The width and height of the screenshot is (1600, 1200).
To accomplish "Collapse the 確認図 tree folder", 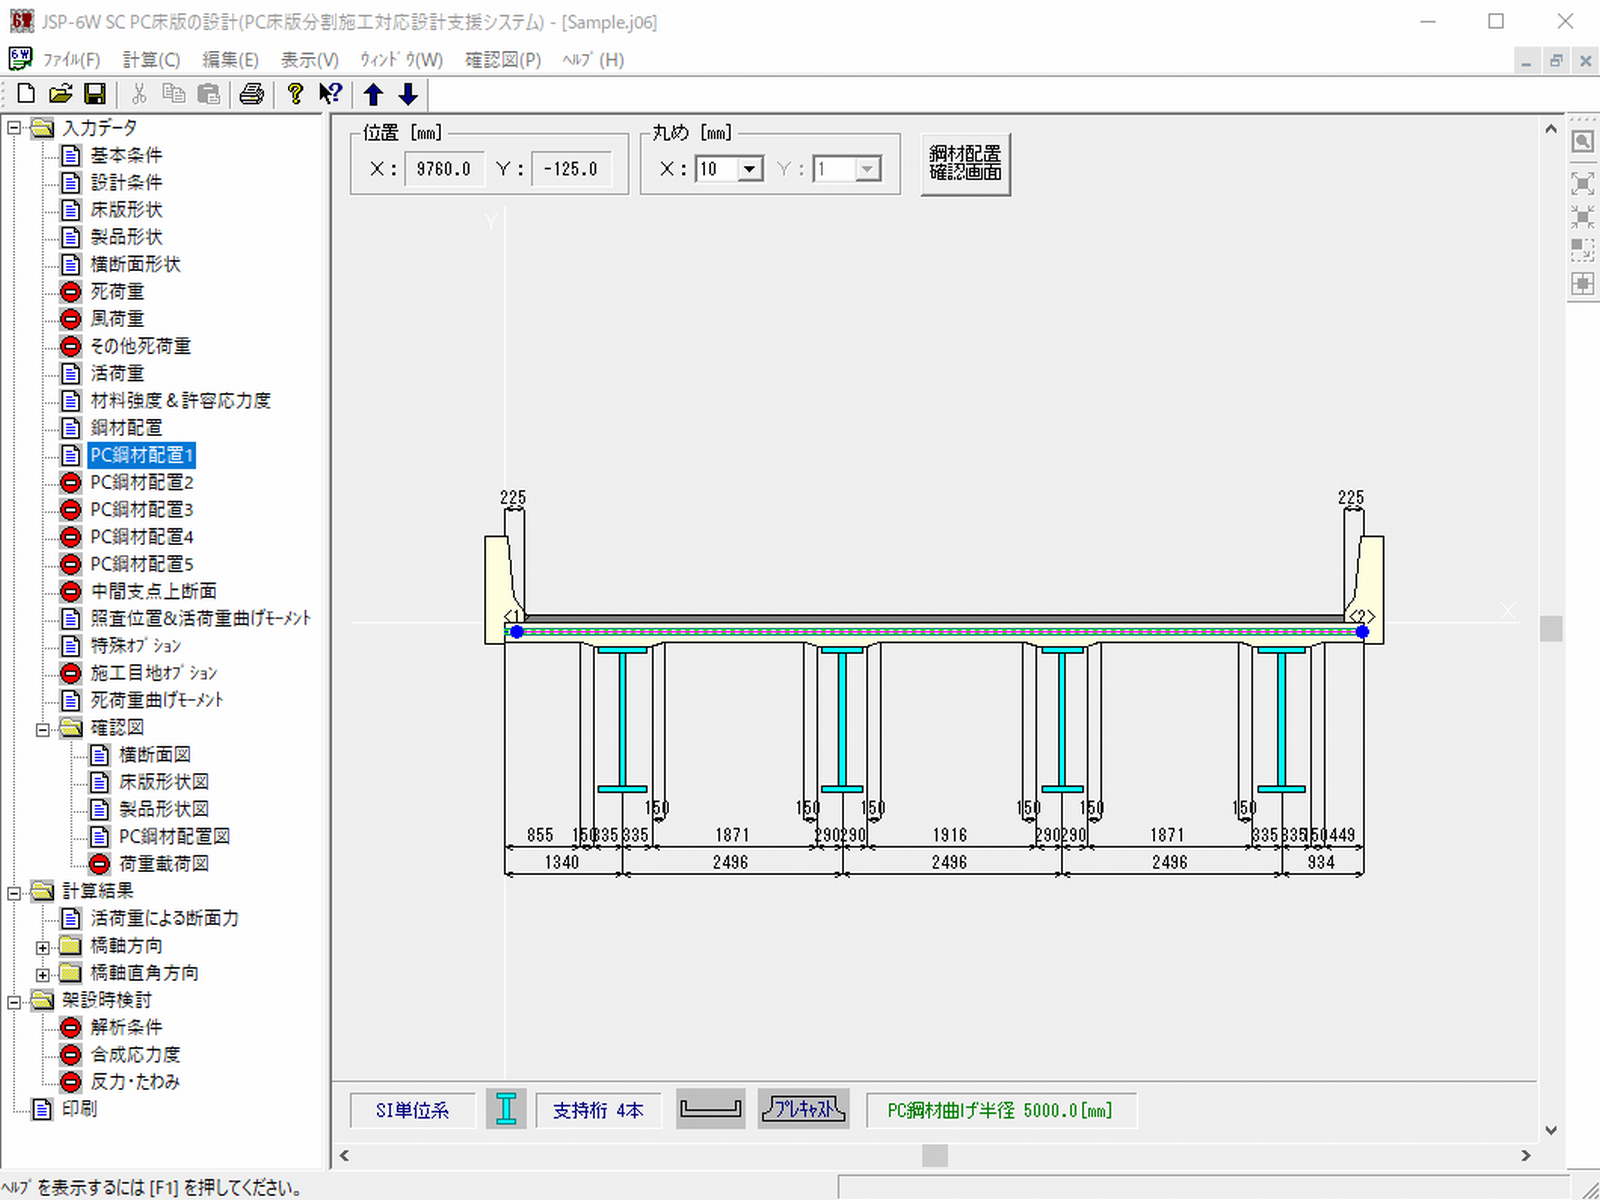I will point(42,729).
